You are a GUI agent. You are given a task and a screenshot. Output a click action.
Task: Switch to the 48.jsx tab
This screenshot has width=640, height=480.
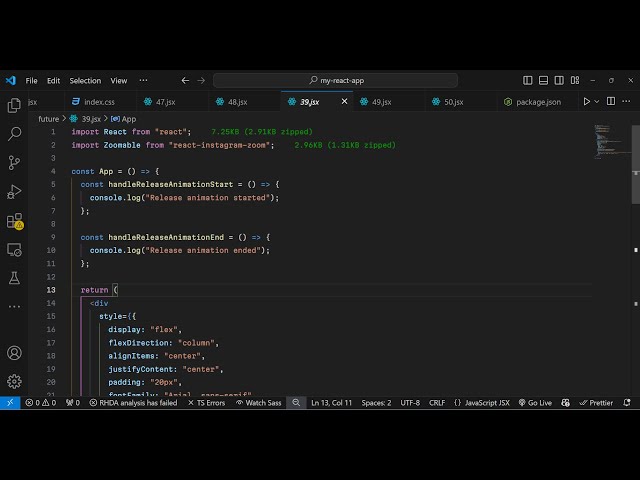coord(237,101)
